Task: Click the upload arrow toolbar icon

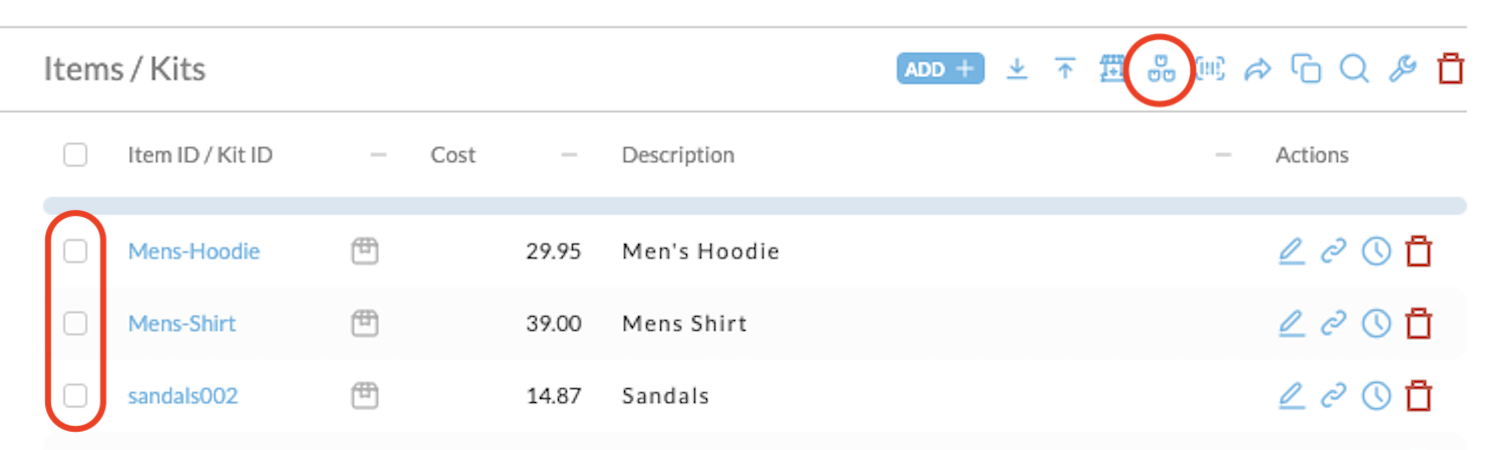Action: click(x=1065, y=69)
